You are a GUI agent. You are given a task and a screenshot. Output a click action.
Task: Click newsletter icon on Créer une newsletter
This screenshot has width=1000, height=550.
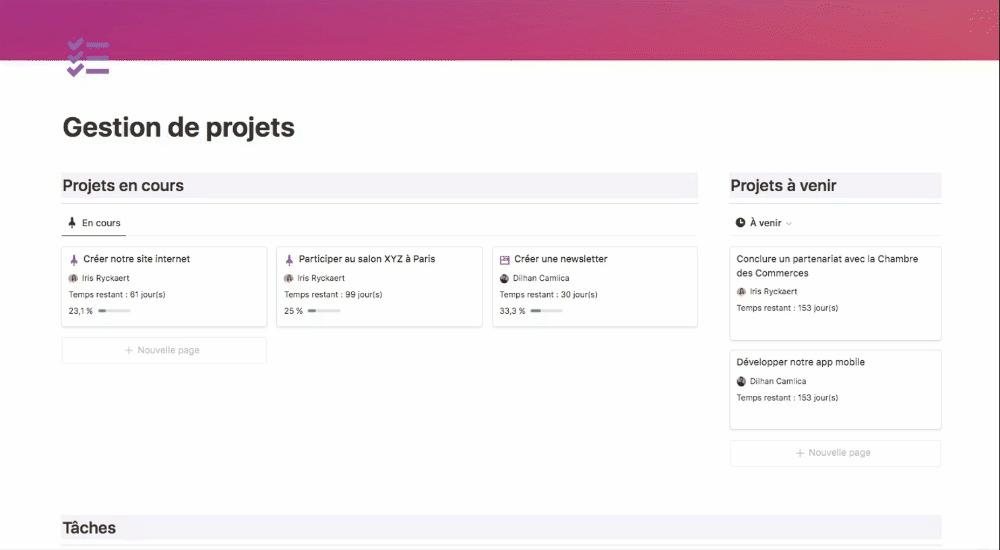tap(504, 259)
